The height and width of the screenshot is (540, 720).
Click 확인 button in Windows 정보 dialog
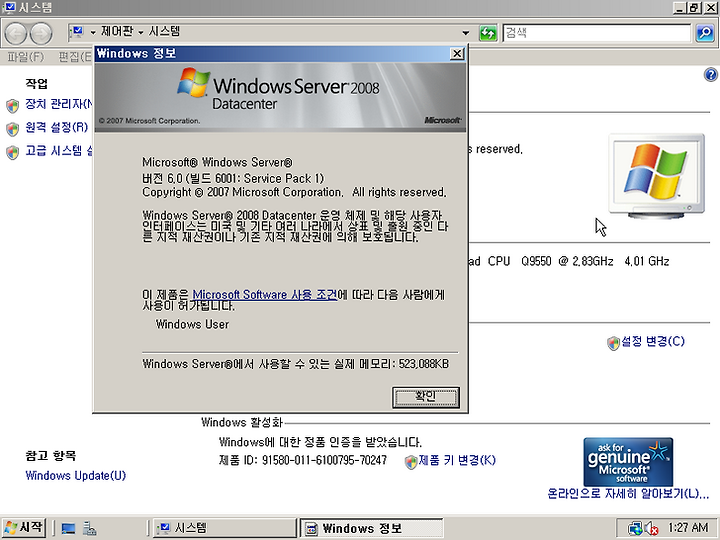point(426,397)
